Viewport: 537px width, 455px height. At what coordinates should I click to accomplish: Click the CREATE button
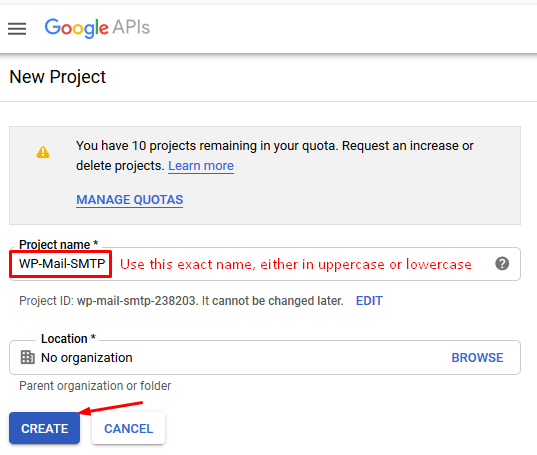coord(45,428)
